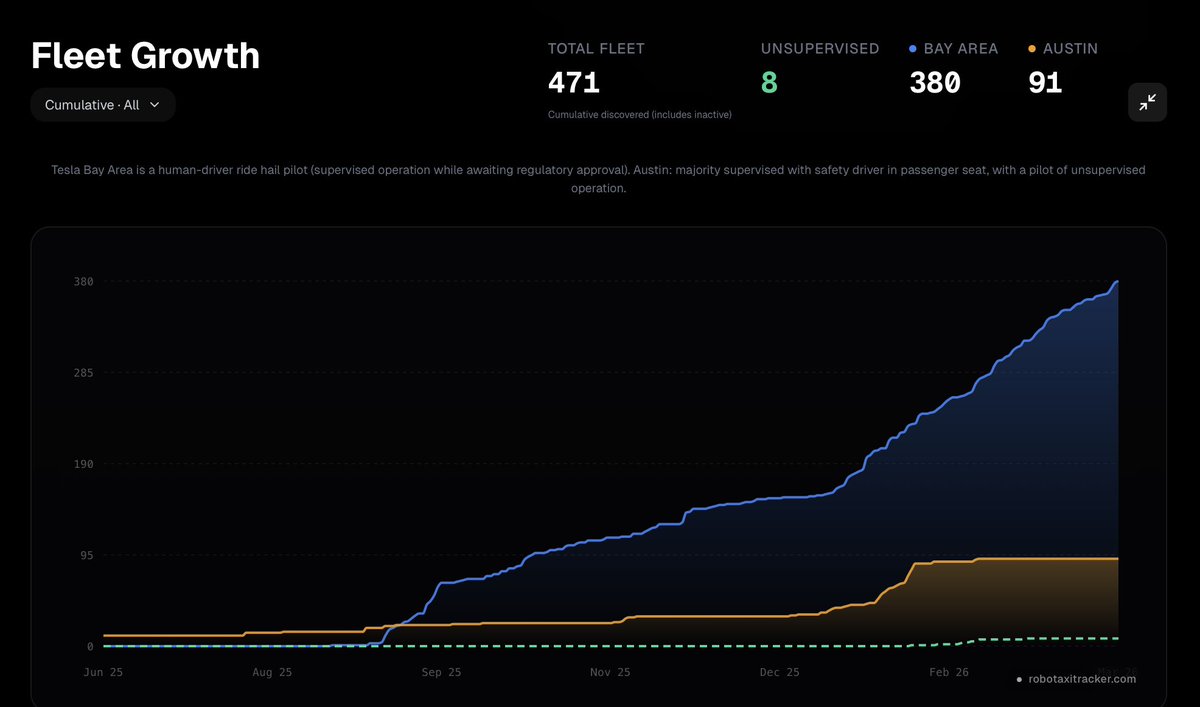Screen dimensions: 1200x707
Task: Click the 285 y-axis label
Action: coord(83,373)
